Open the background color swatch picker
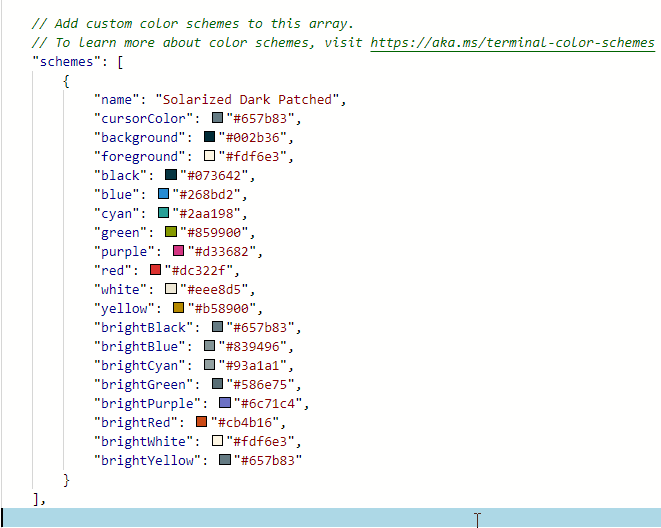The height and width of the screenshot is (528, 661). coord(209,137)
